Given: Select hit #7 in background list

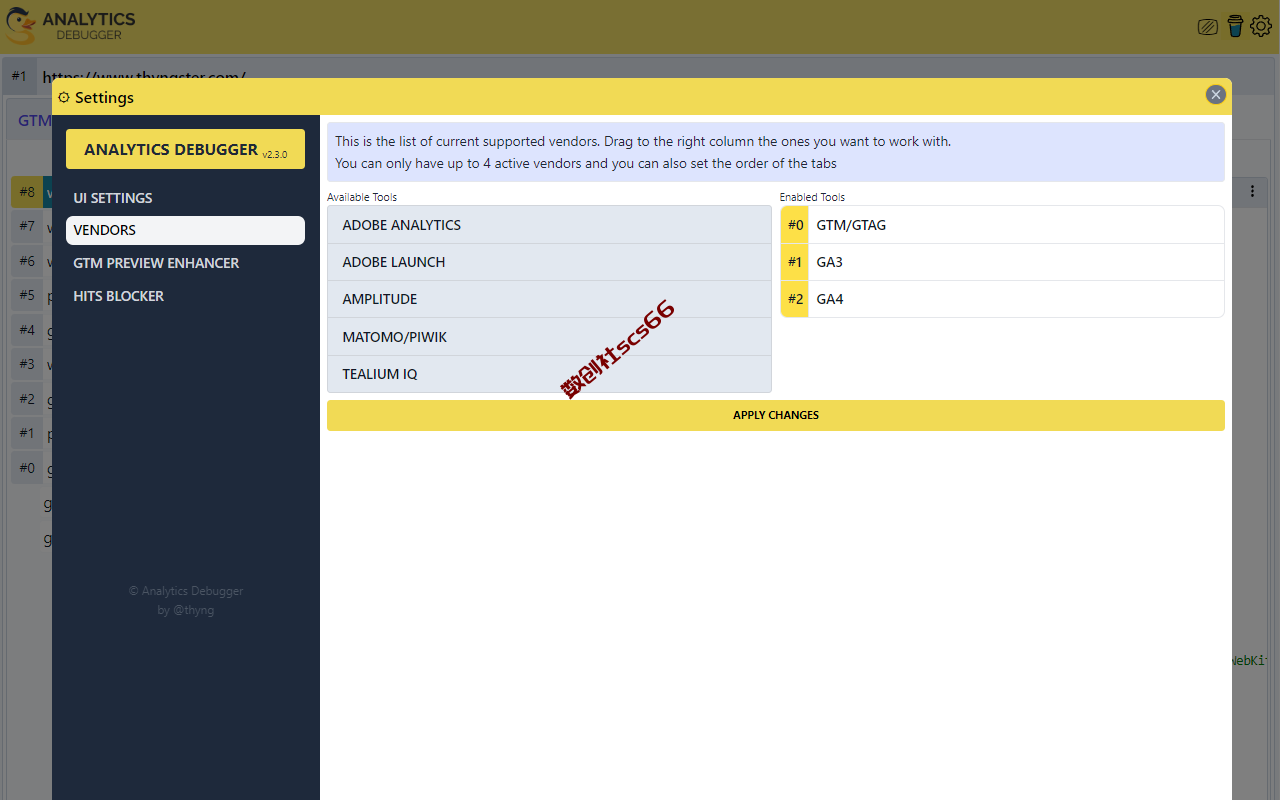Looking at the screenshot, I should 27,226.
